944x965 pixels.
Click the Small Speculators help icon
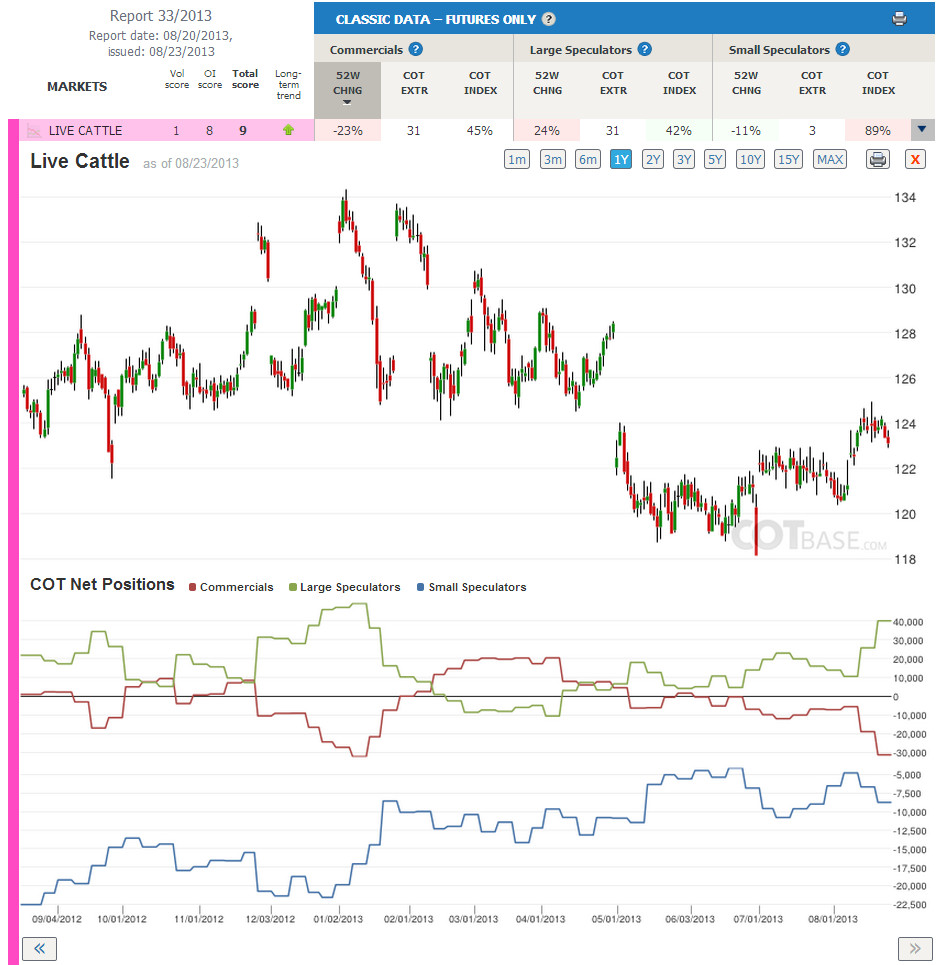[x=843, y=49]
